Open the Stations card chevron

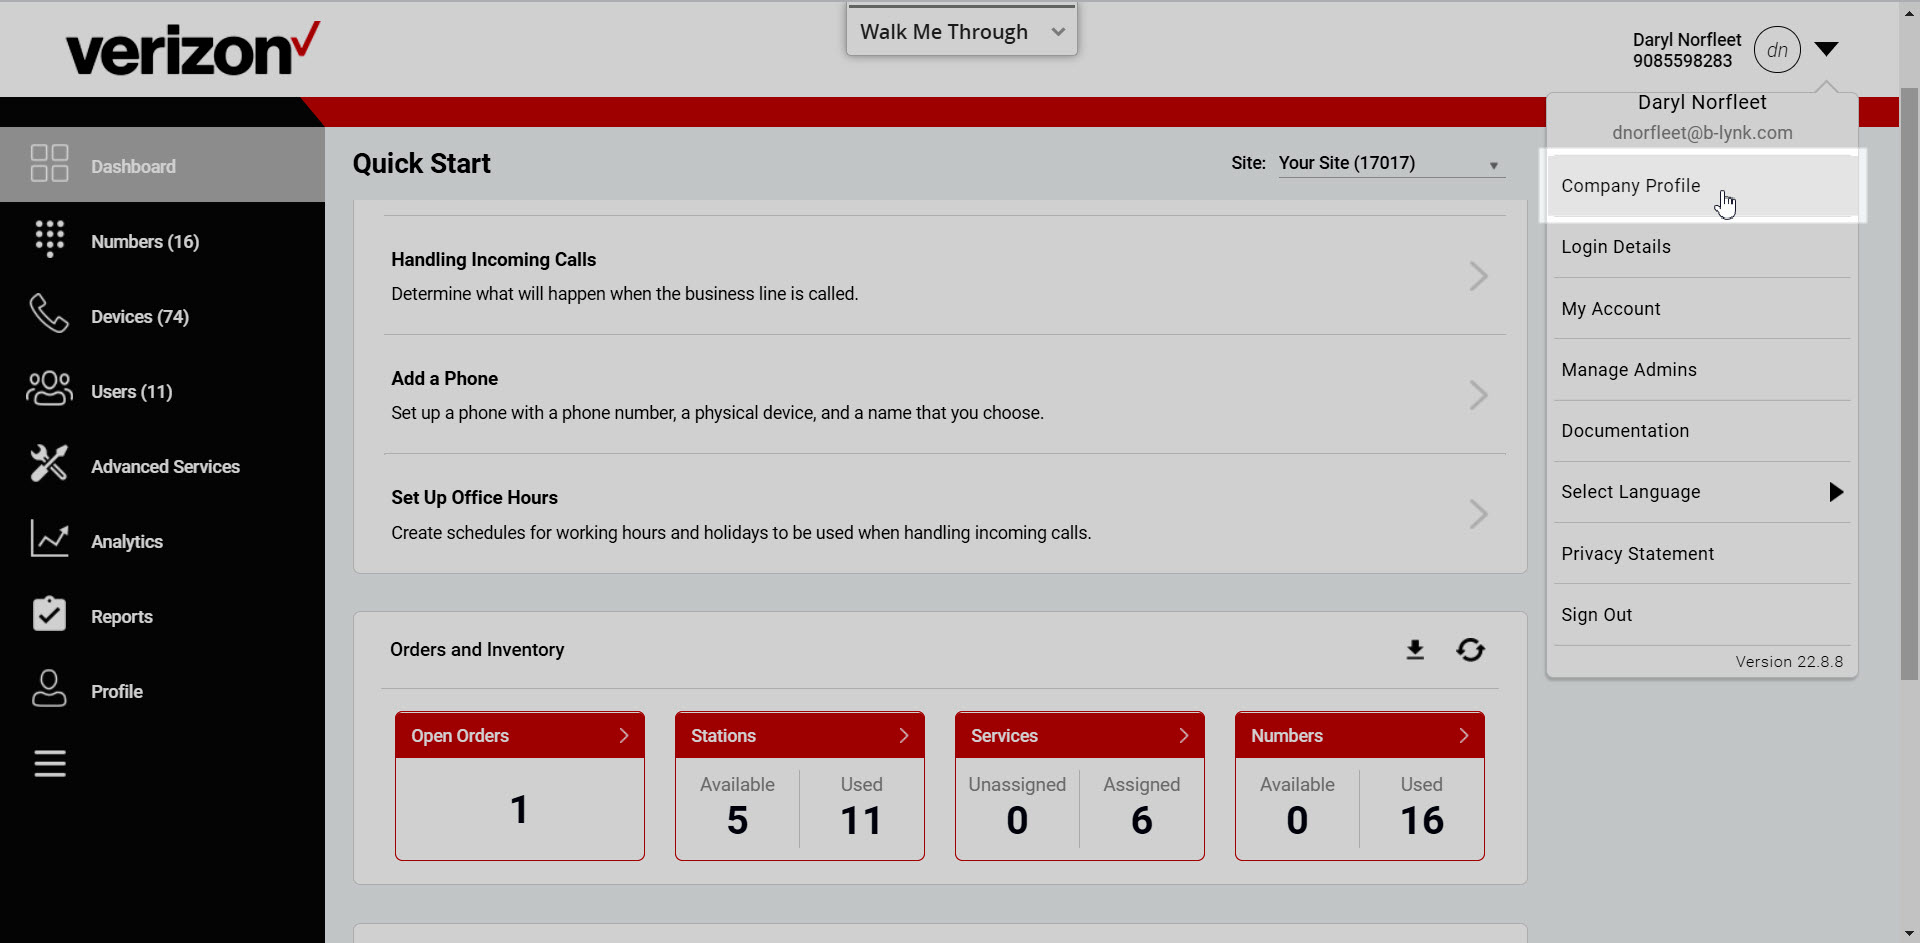(904, 736)
